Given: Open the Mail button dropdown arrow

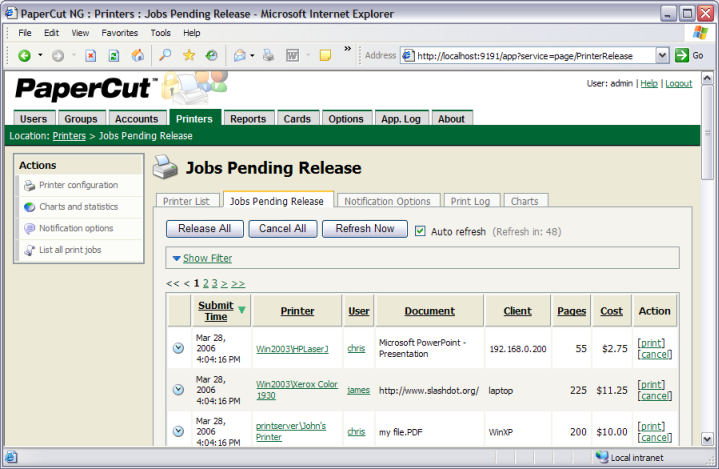Looking at the screenshot, I should 252,56.
